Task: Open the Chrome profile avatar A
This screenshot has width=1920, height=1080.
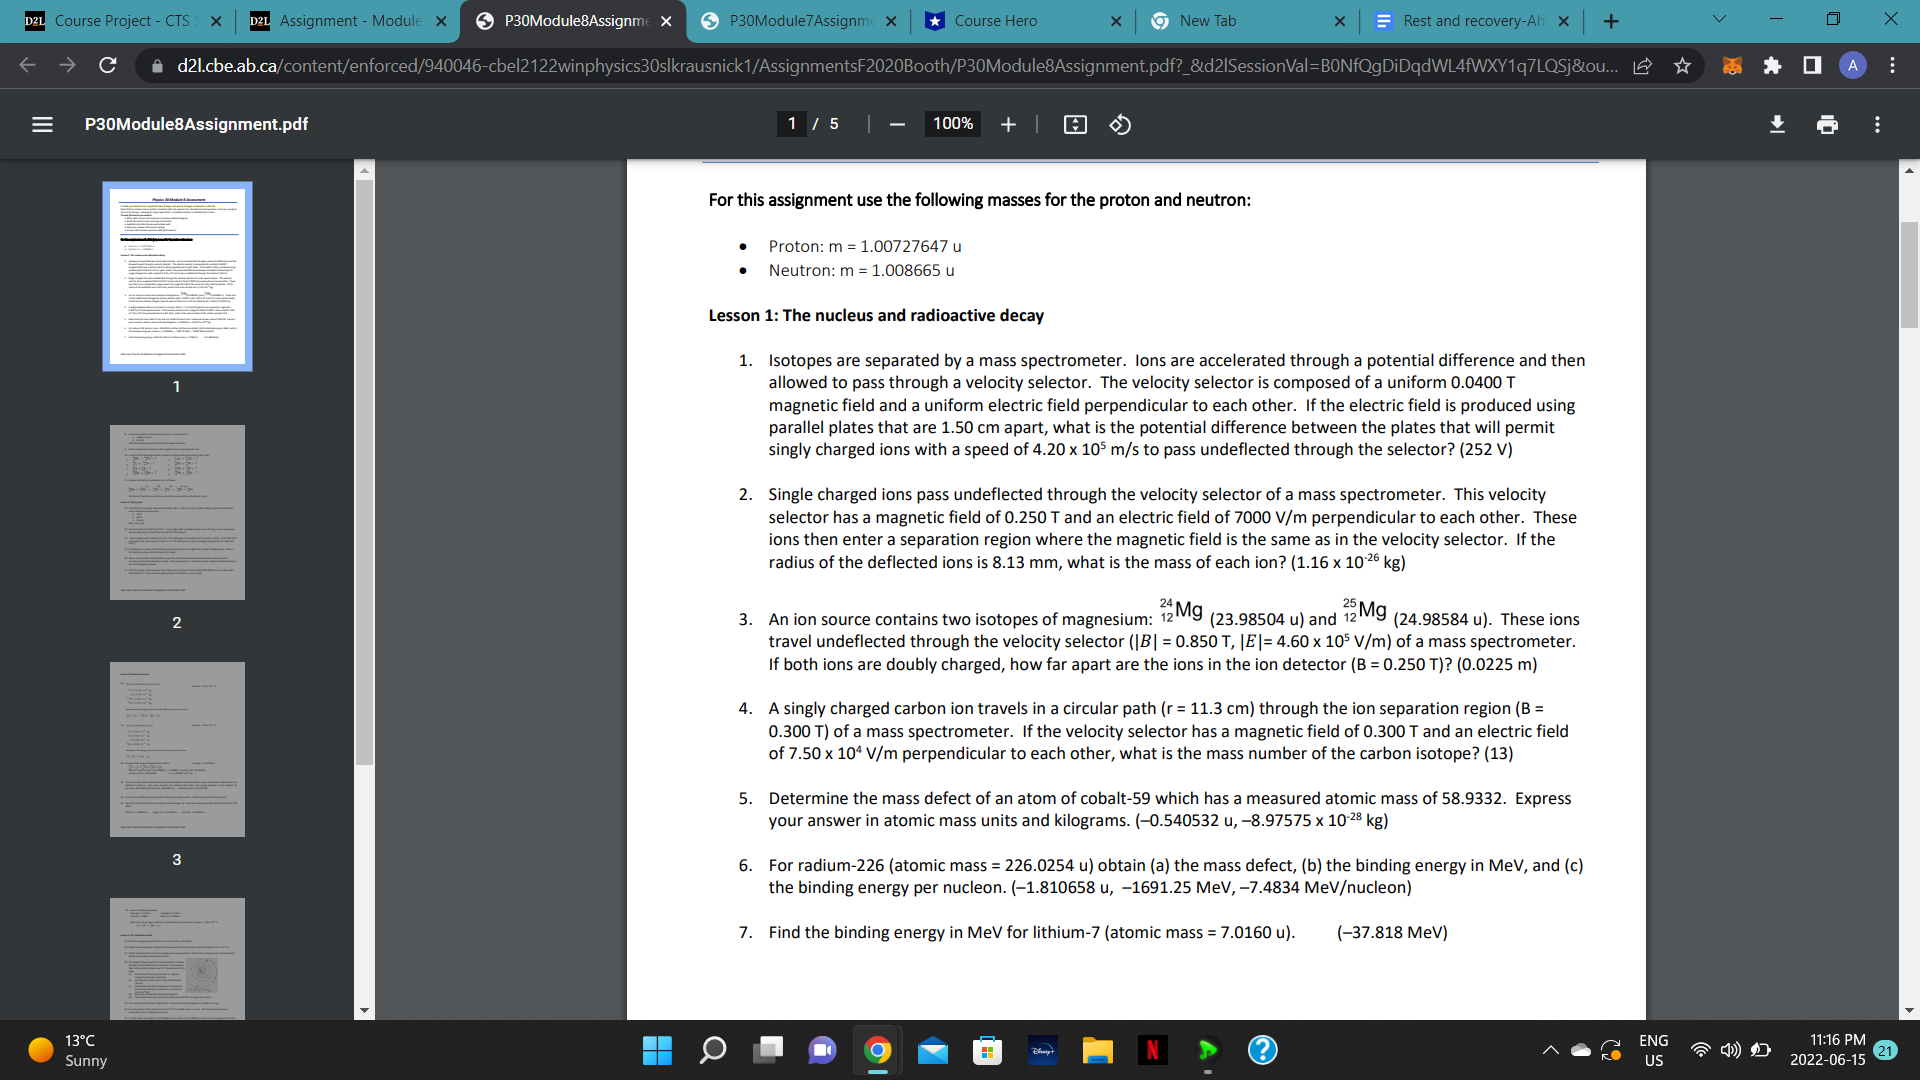Action: pyautogui.click(x=1852, y=65)
